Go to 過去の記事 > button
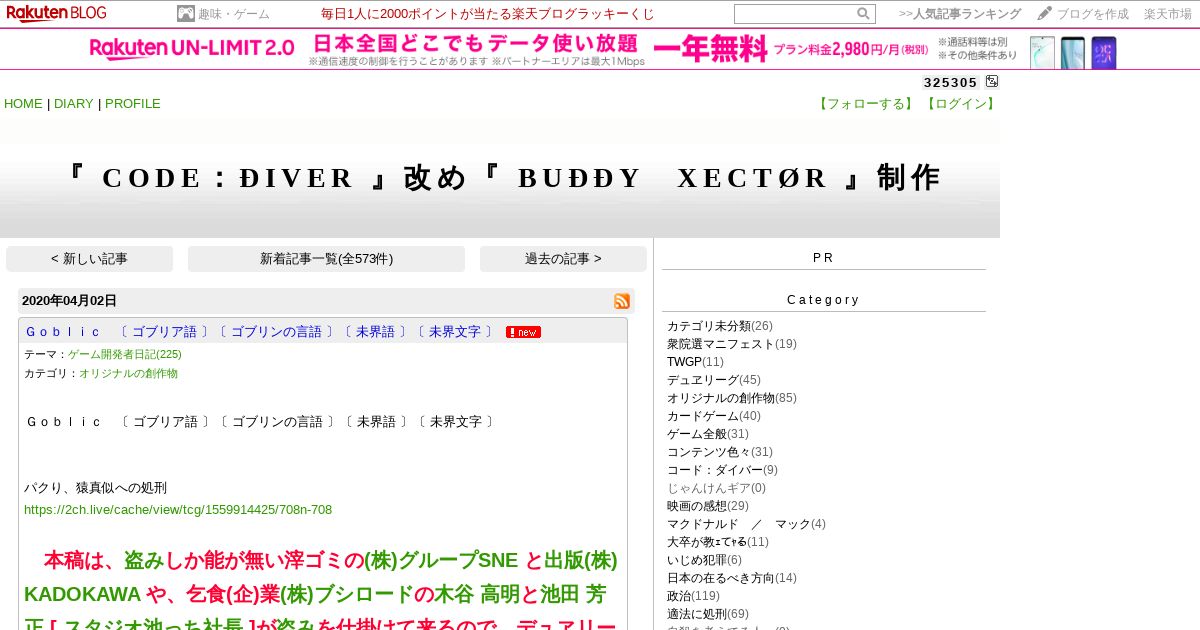Viewport: 1200px width, 630px height. 563,259
